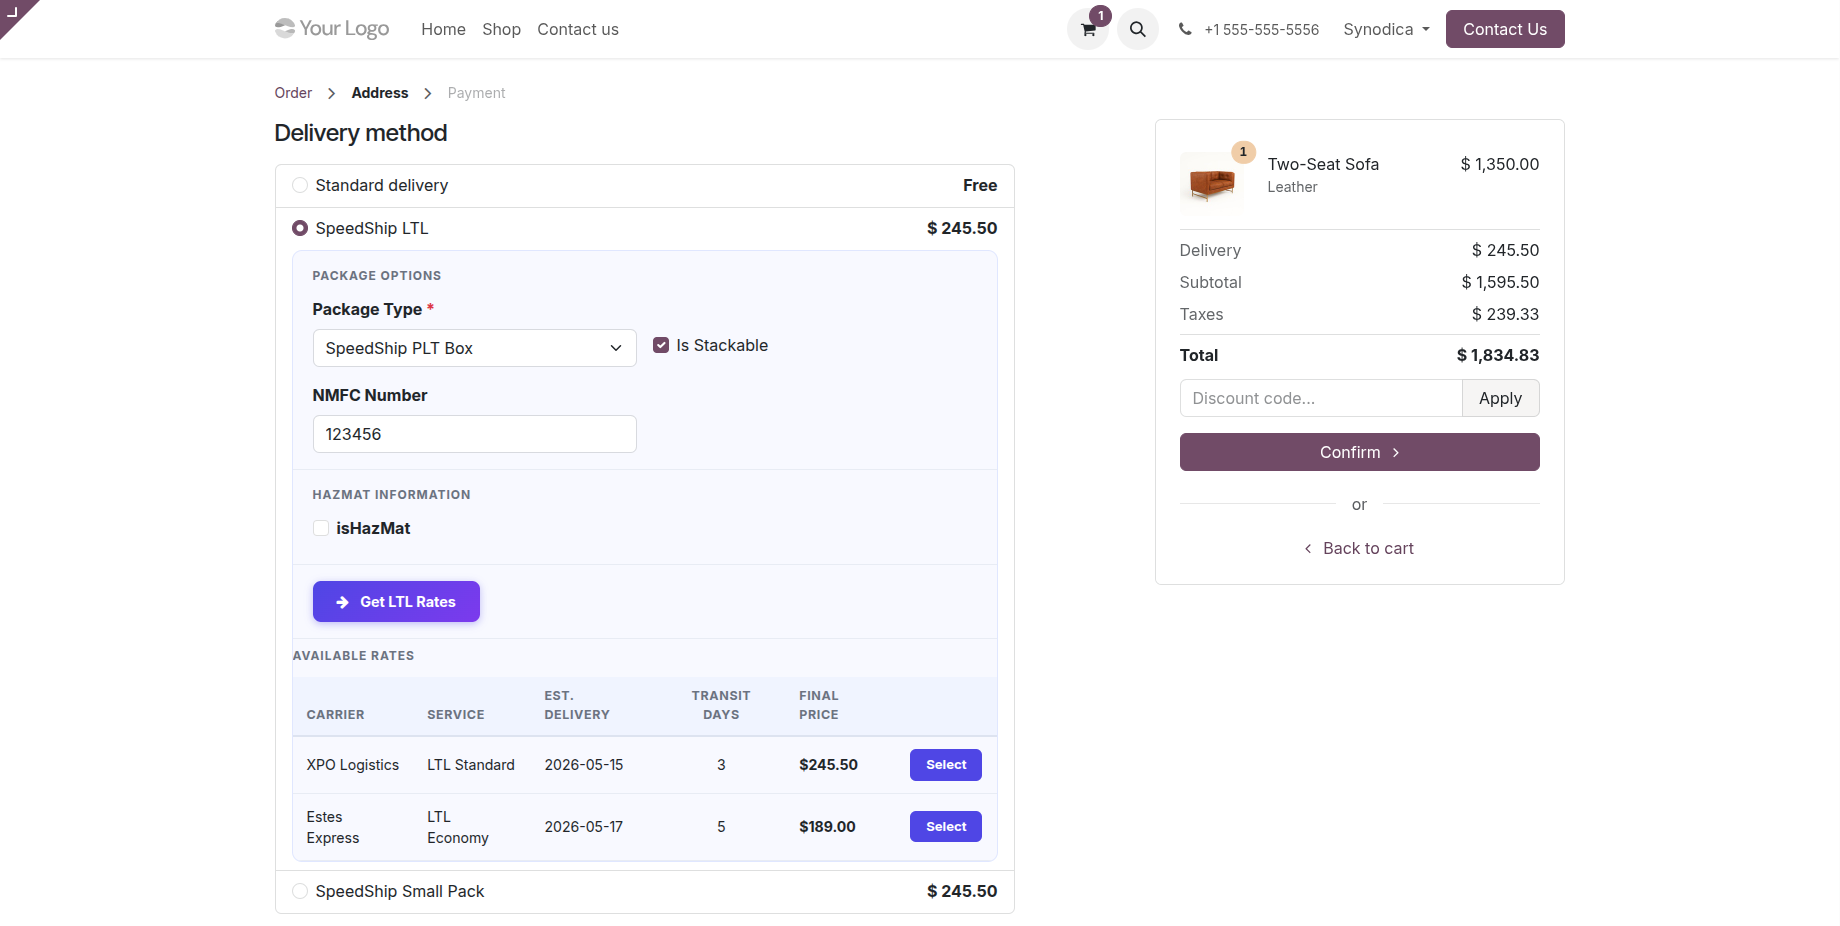The width and height of the screenshot is (1840, 926).
Task: Go to the Home menu item
Action: (443, 30)
